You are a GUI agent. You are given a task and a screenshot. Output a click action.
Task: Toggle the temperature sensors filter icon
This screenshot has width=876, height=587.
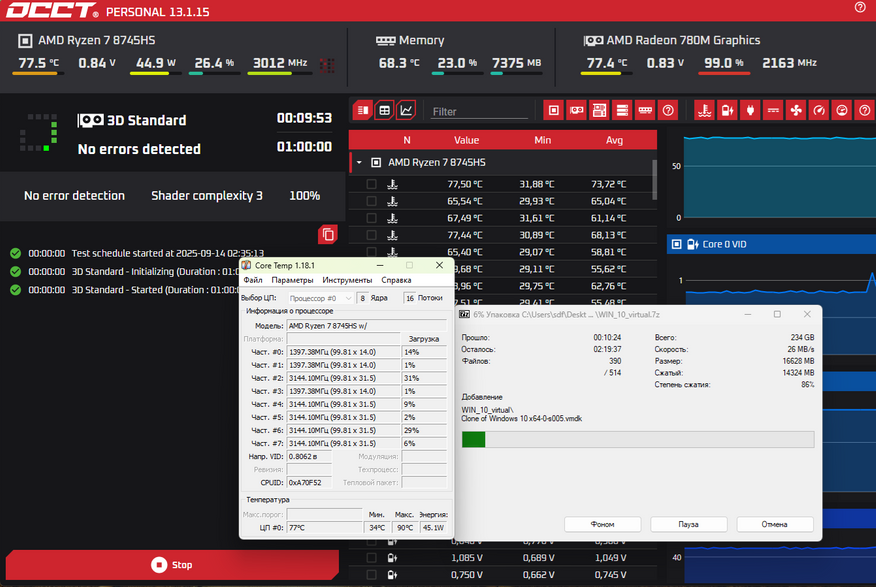click(x=704, y=110)
